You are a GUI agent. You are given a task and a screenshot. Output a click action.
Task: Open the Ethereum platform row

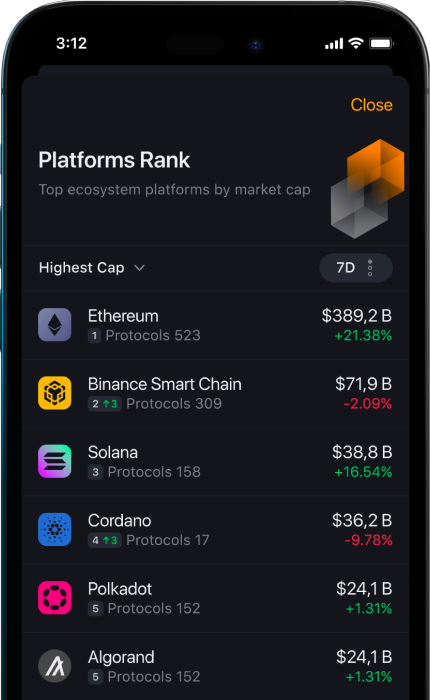pyautogui.click(x=215, y=325)
